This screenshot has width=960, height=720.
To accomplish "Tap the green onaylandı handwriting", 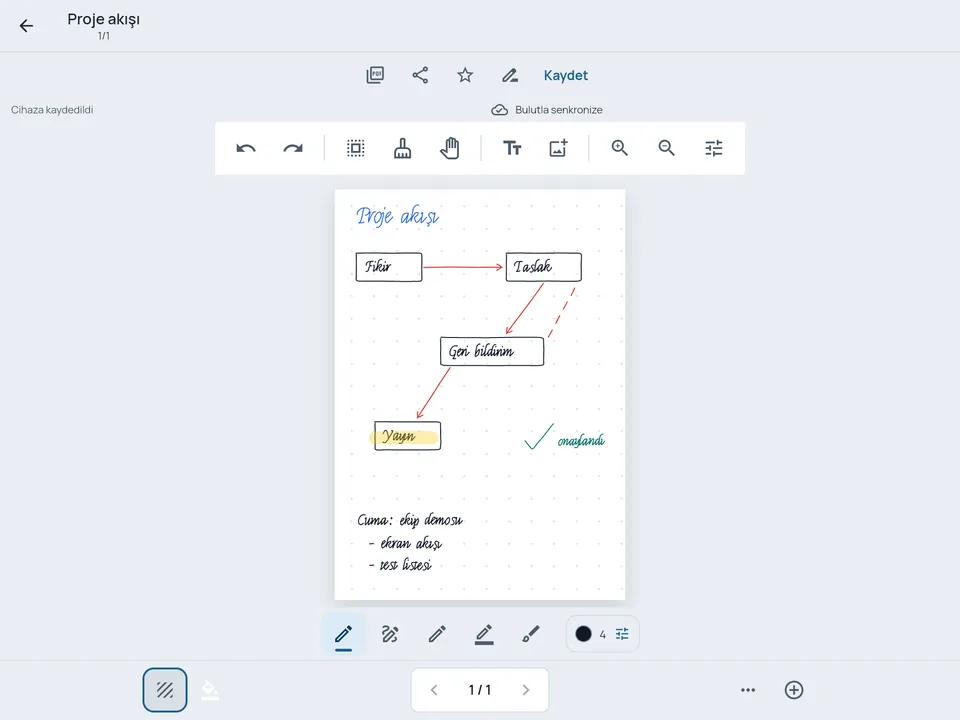I will [x=580, y=441].
